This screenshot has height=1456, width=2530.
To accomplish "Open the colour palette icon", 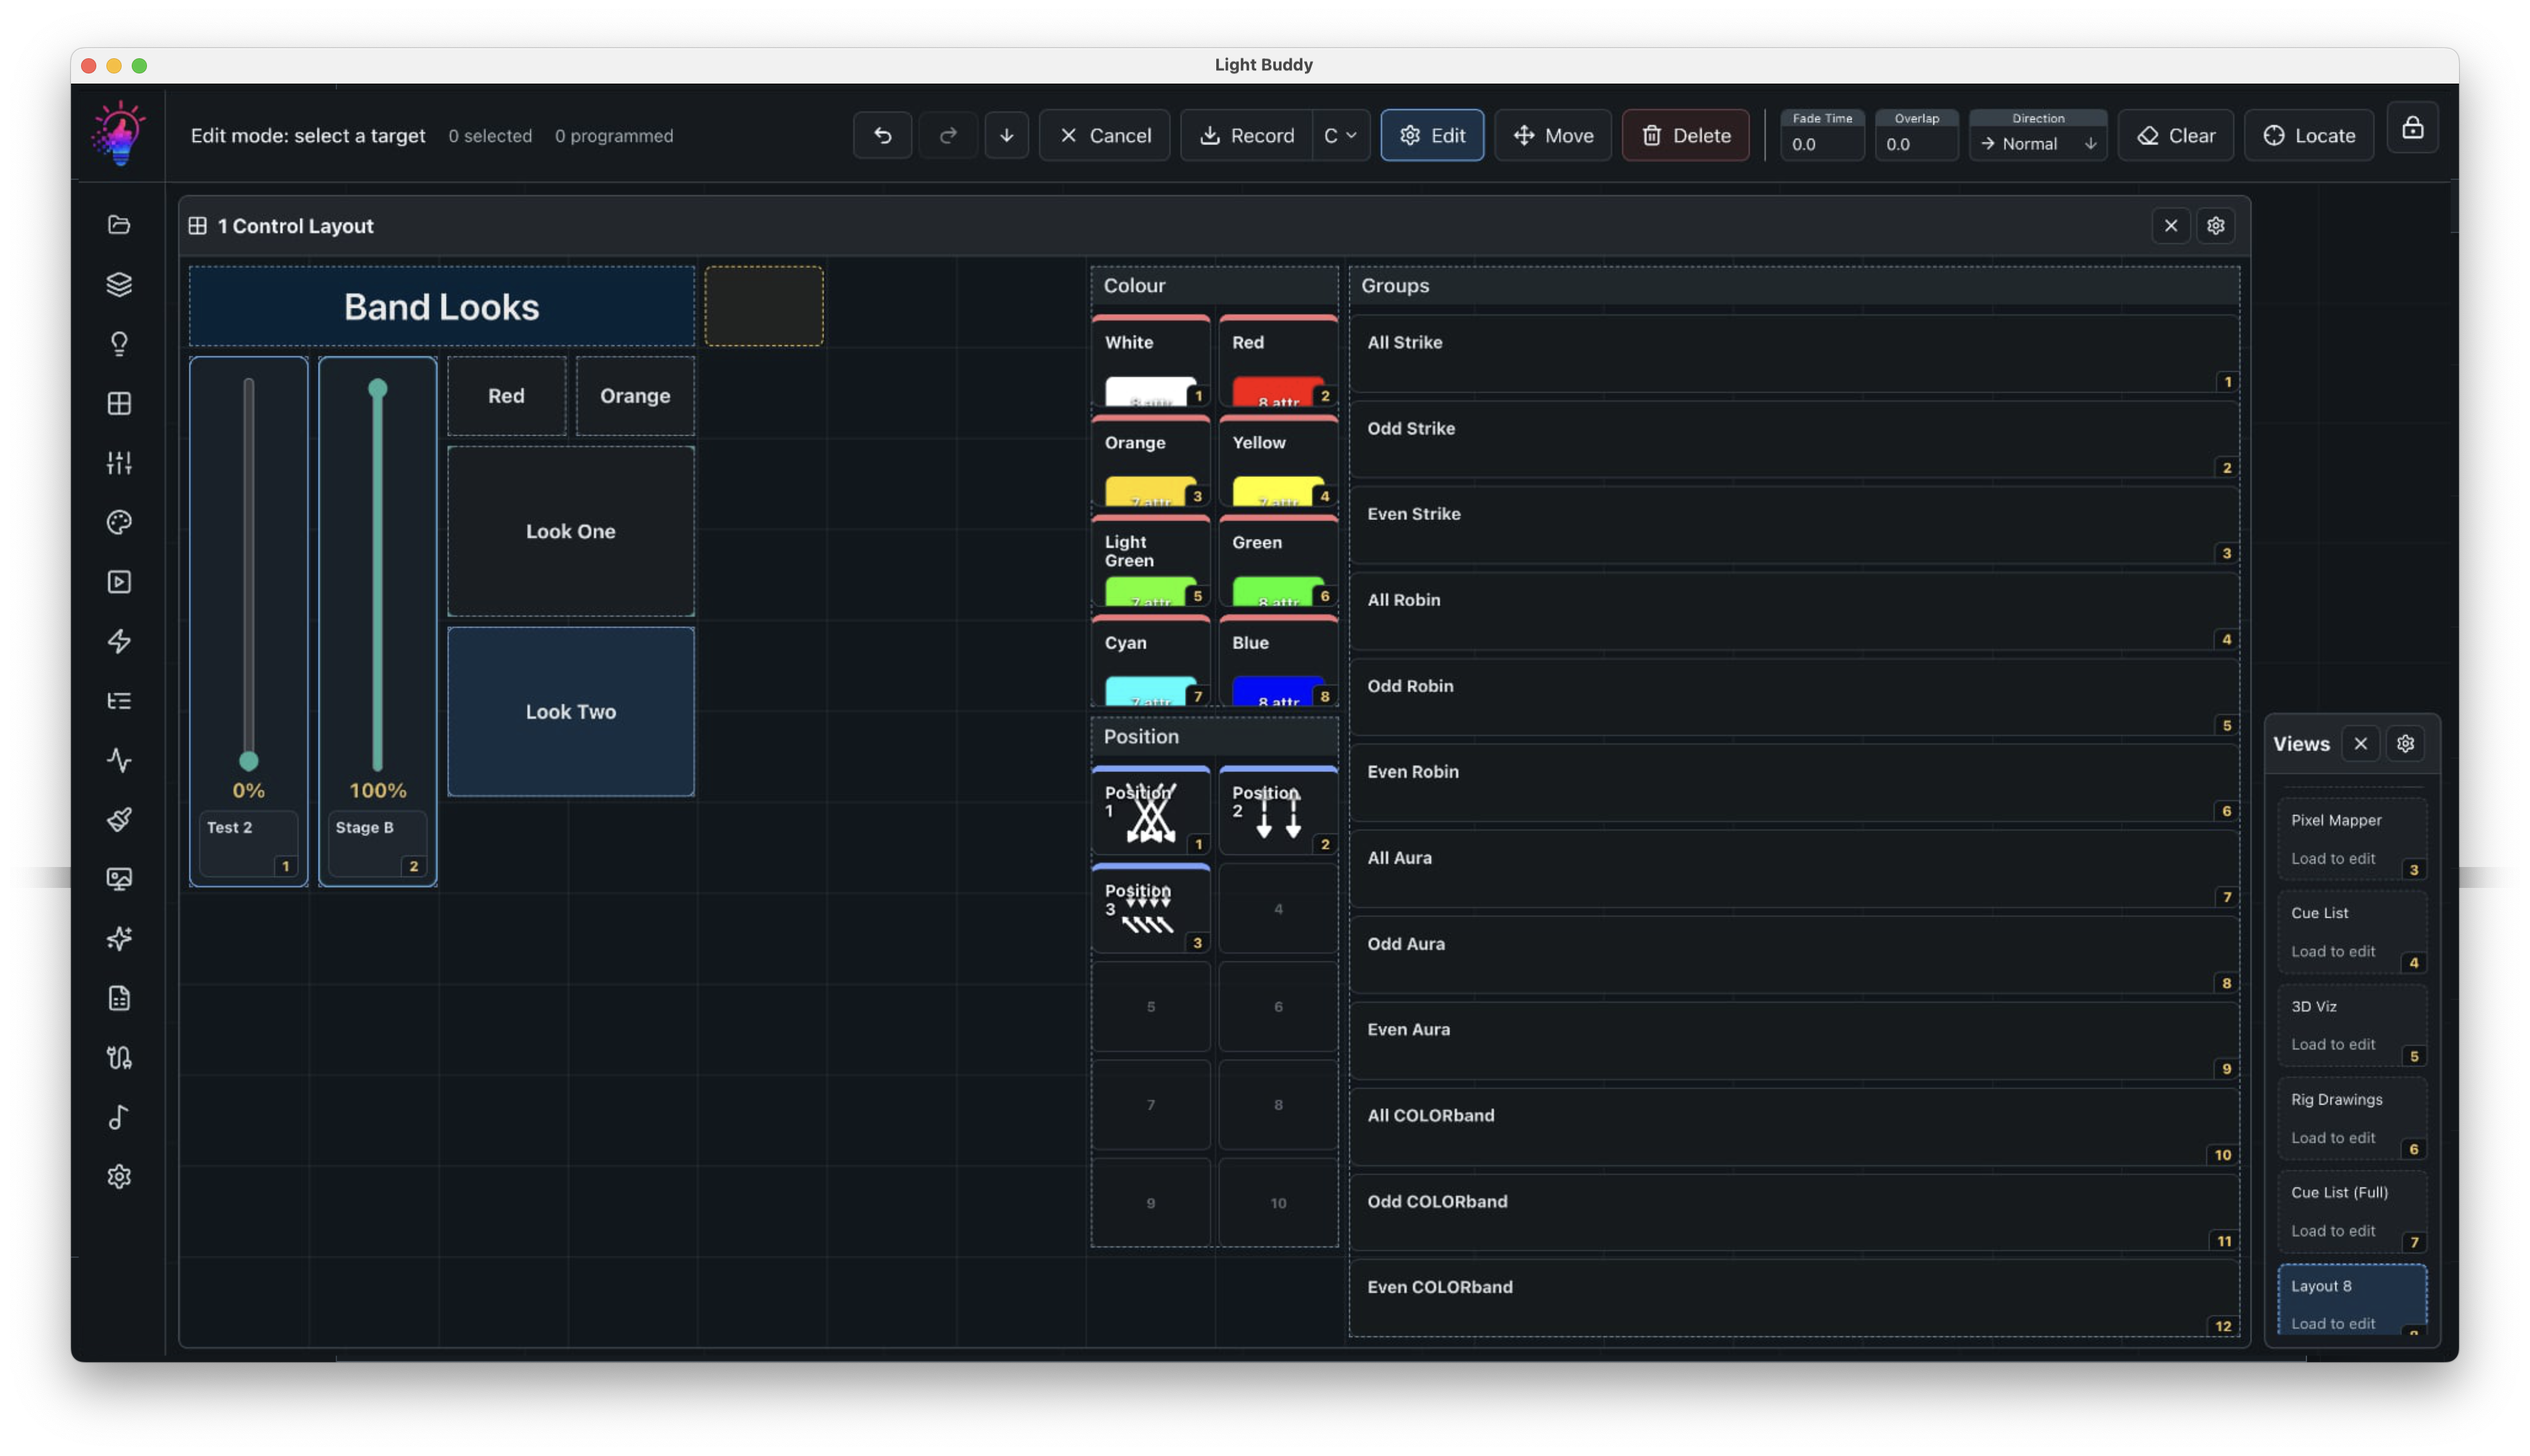I will pyautogui.click(x=119, y=522).
